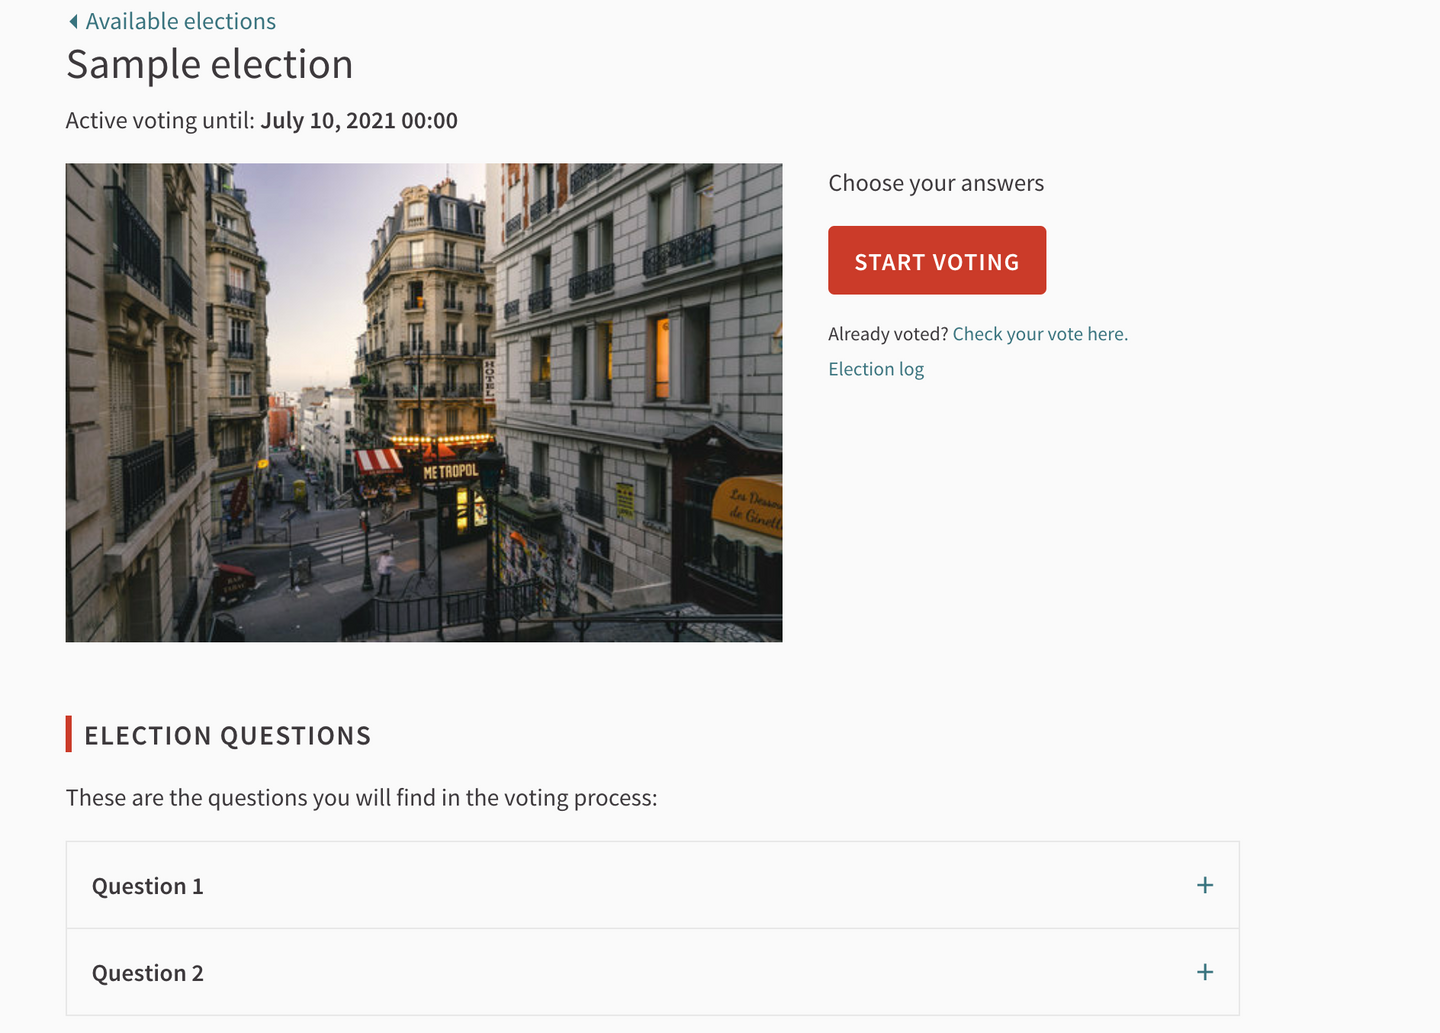
Task: Open the Available elections link
Action: coord(180,21)
